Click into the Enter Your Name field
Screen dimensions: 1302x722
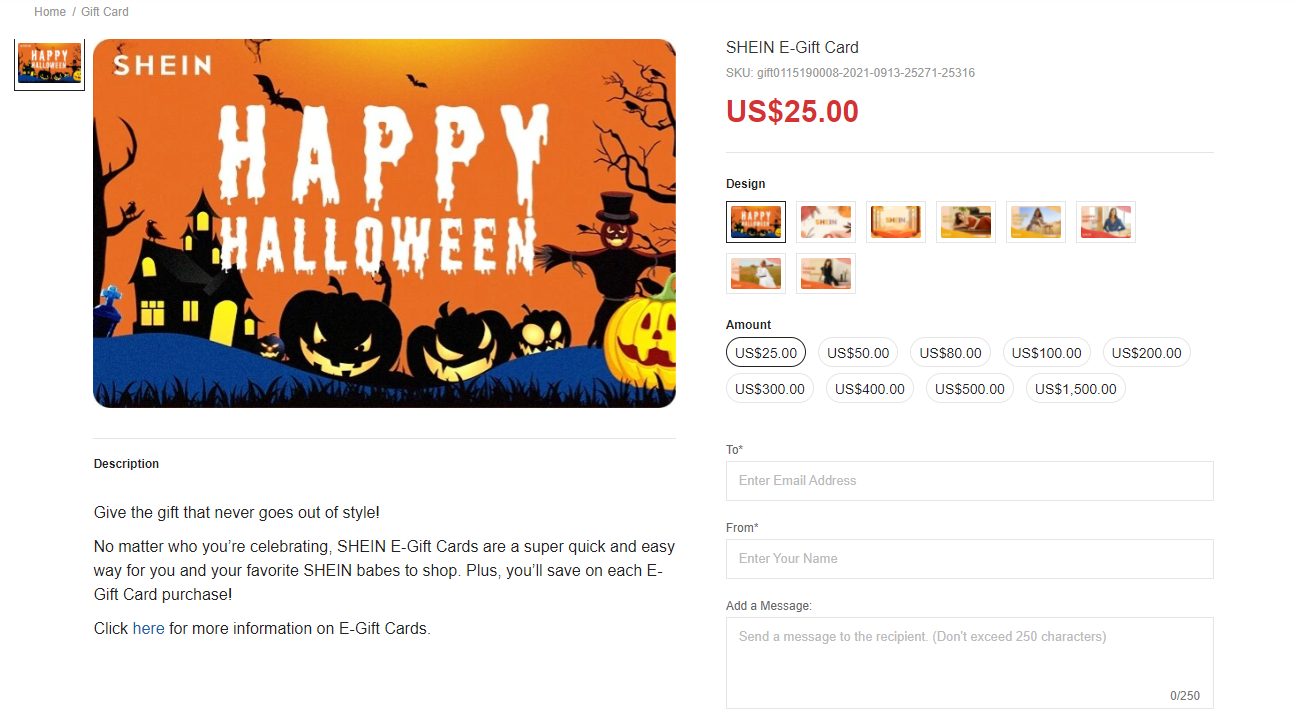970,559
